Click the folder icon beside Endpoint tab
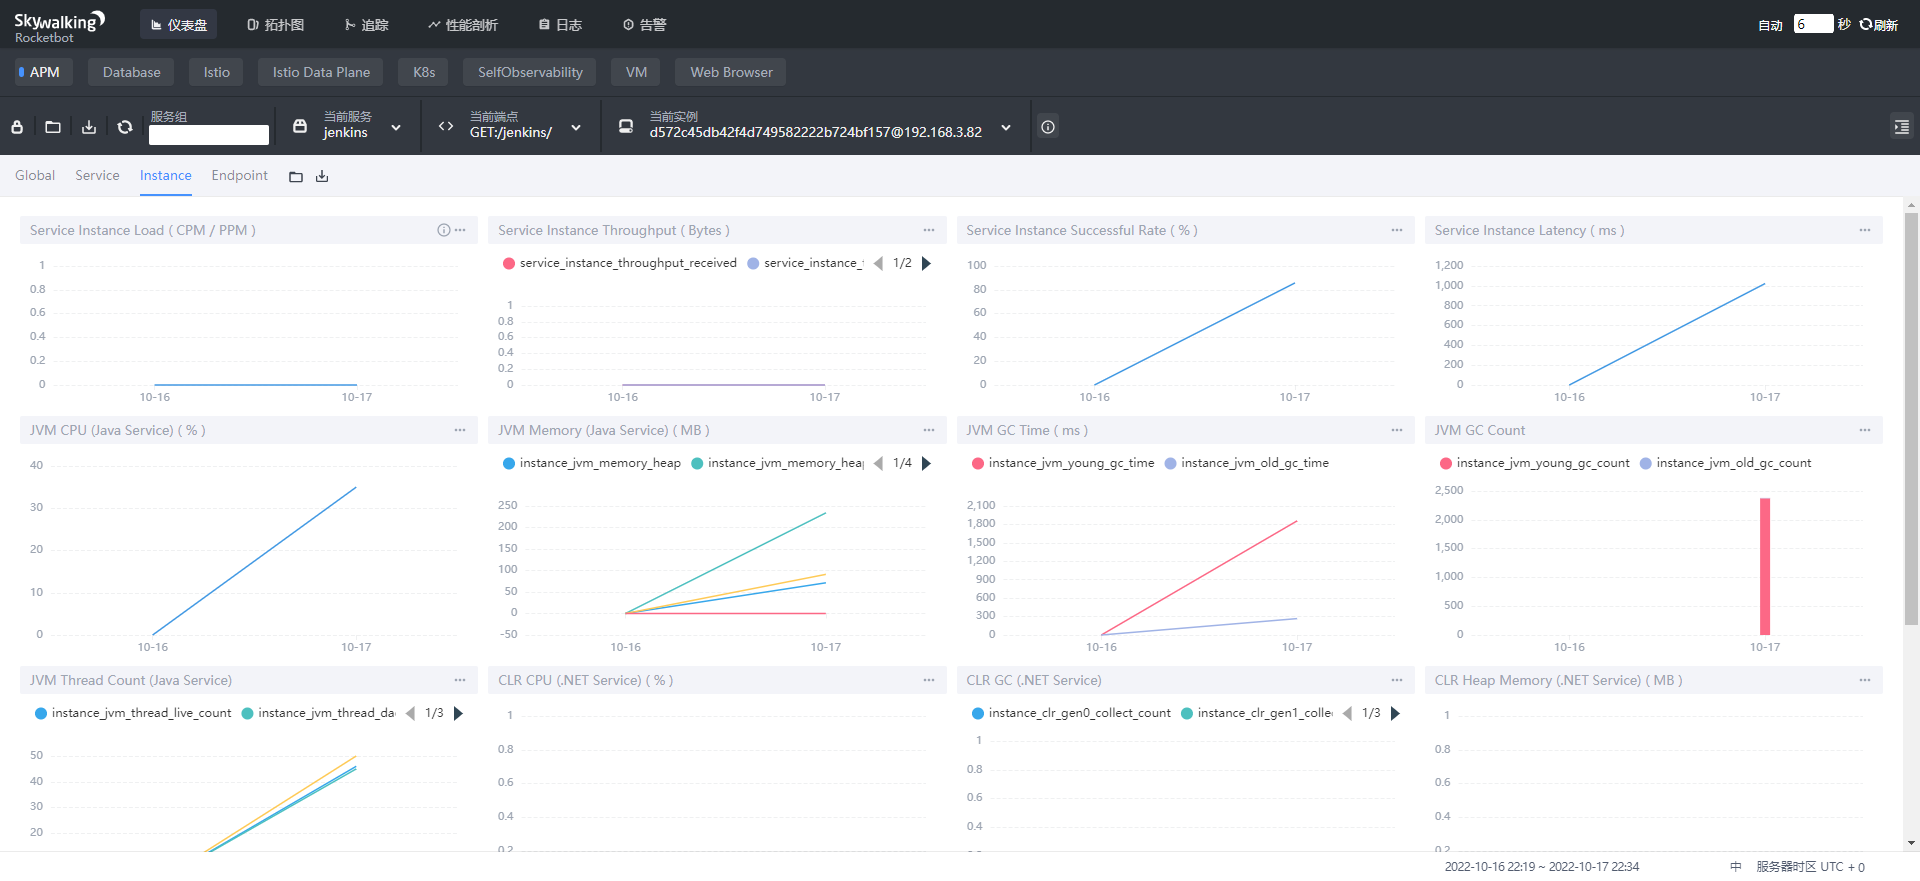This screenshot has width=1920, height=881. pyautogui.click(x=296, y=177)
